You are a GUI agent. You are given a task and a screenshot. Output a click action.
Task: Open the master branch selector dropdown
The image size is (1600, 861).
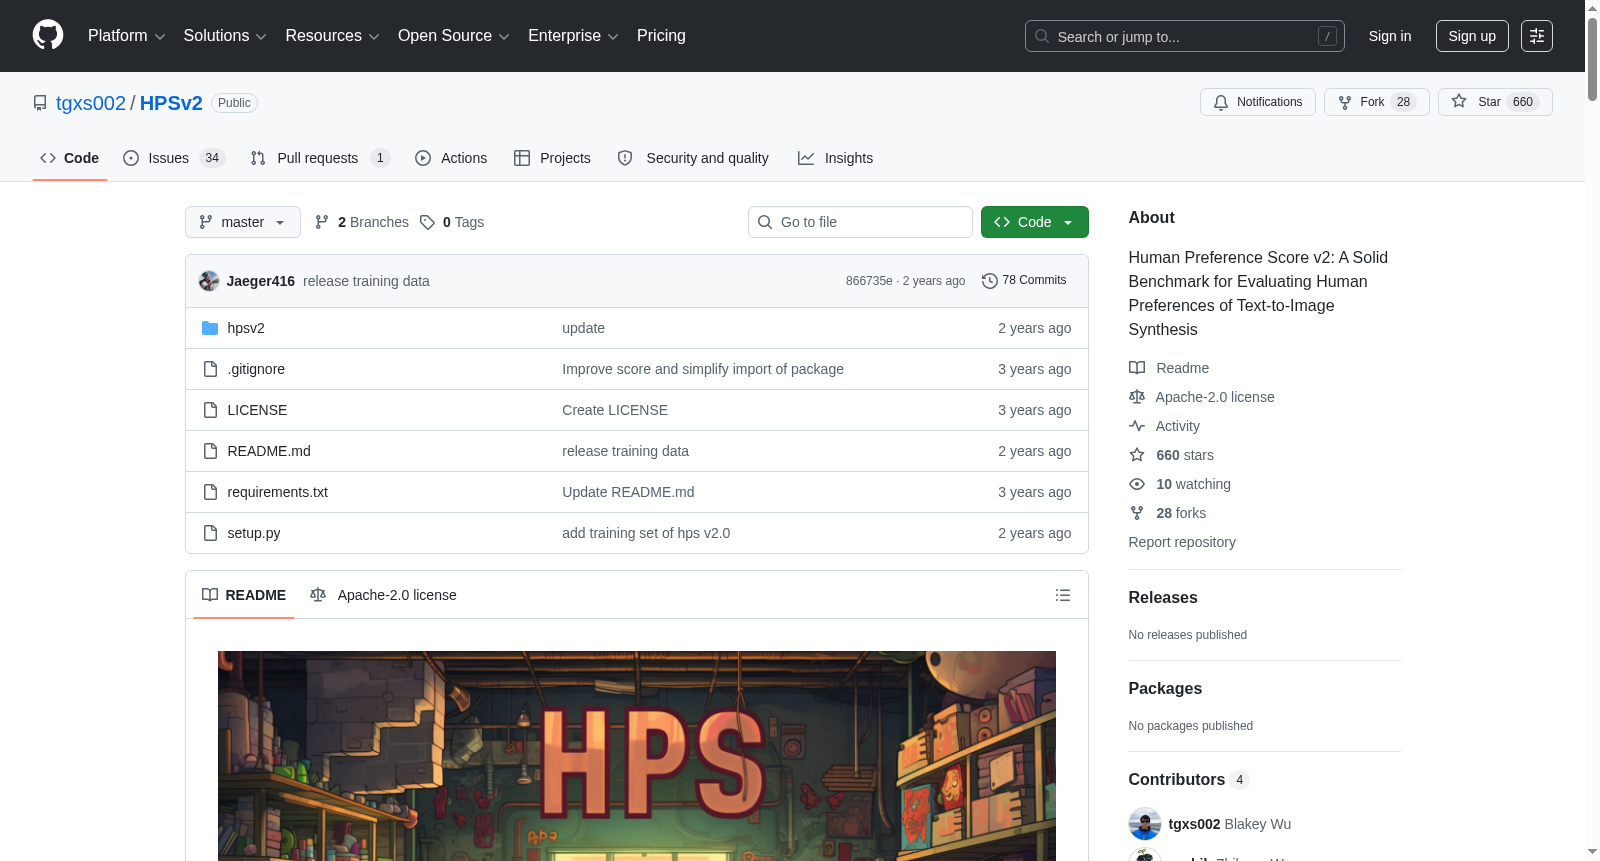coord(242,222)
